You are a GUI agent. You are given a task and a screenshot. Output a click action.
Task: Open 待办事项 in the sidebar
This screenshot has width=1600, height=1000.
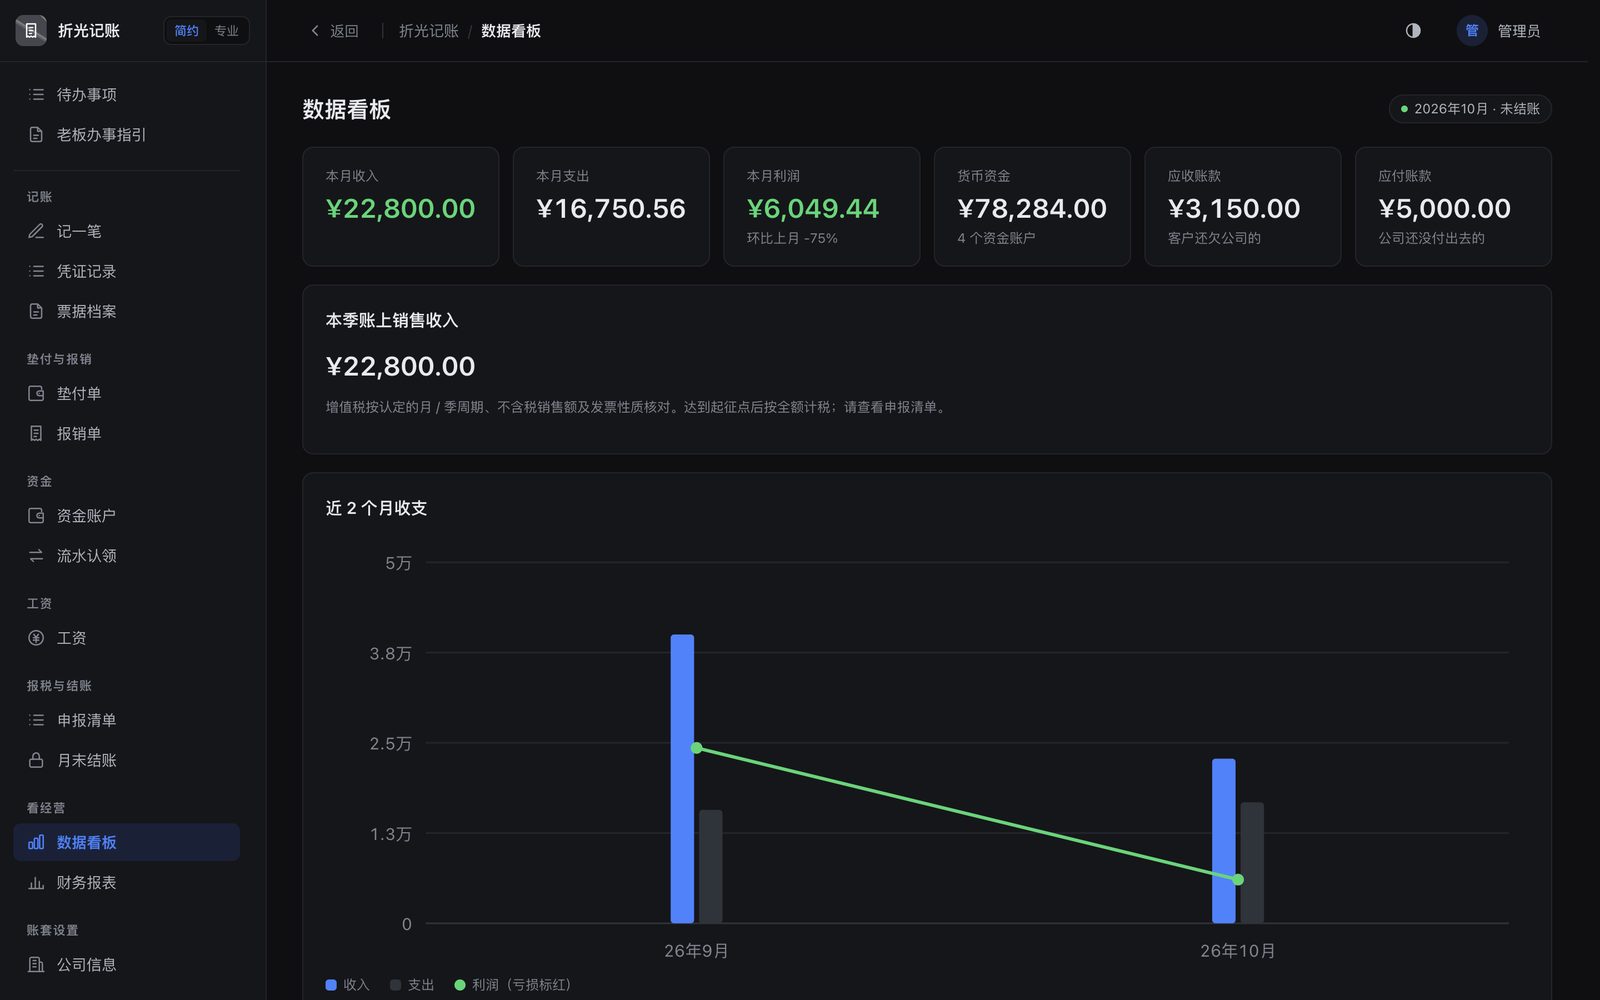[127, 94]
